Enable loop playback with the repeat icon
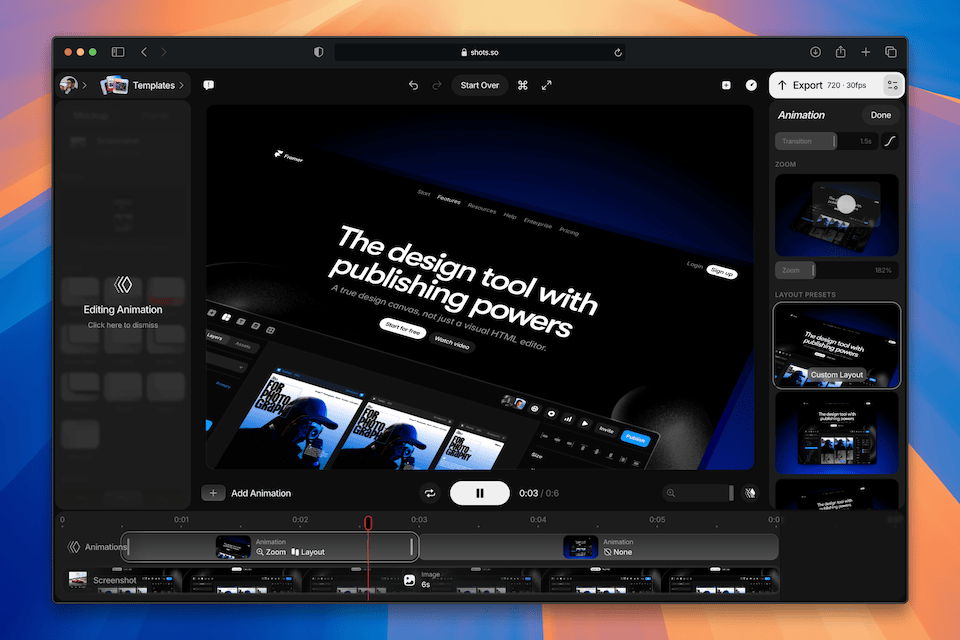960x640 pixels. (430, 493)
